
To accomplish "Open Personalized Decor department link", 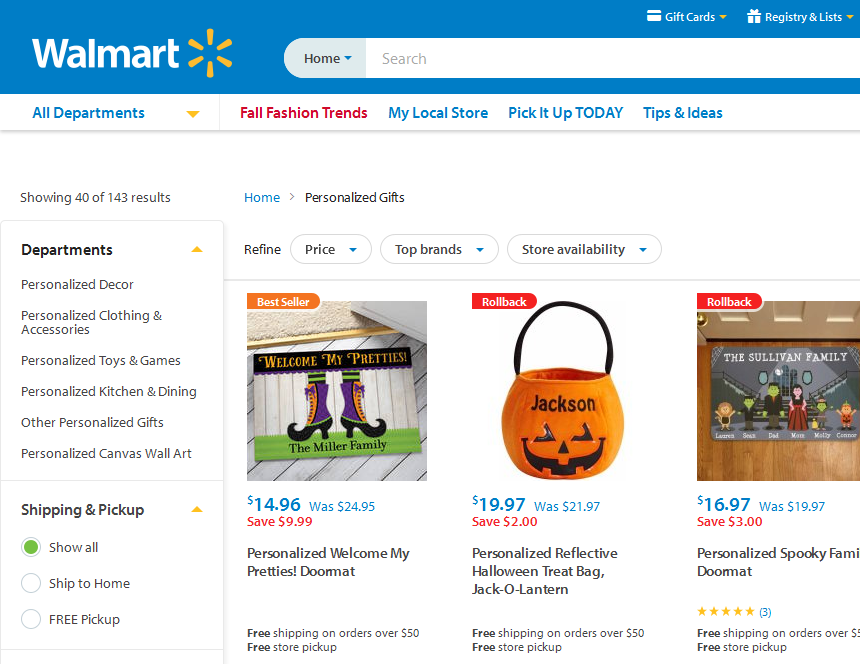I will (x=77, y=284).
